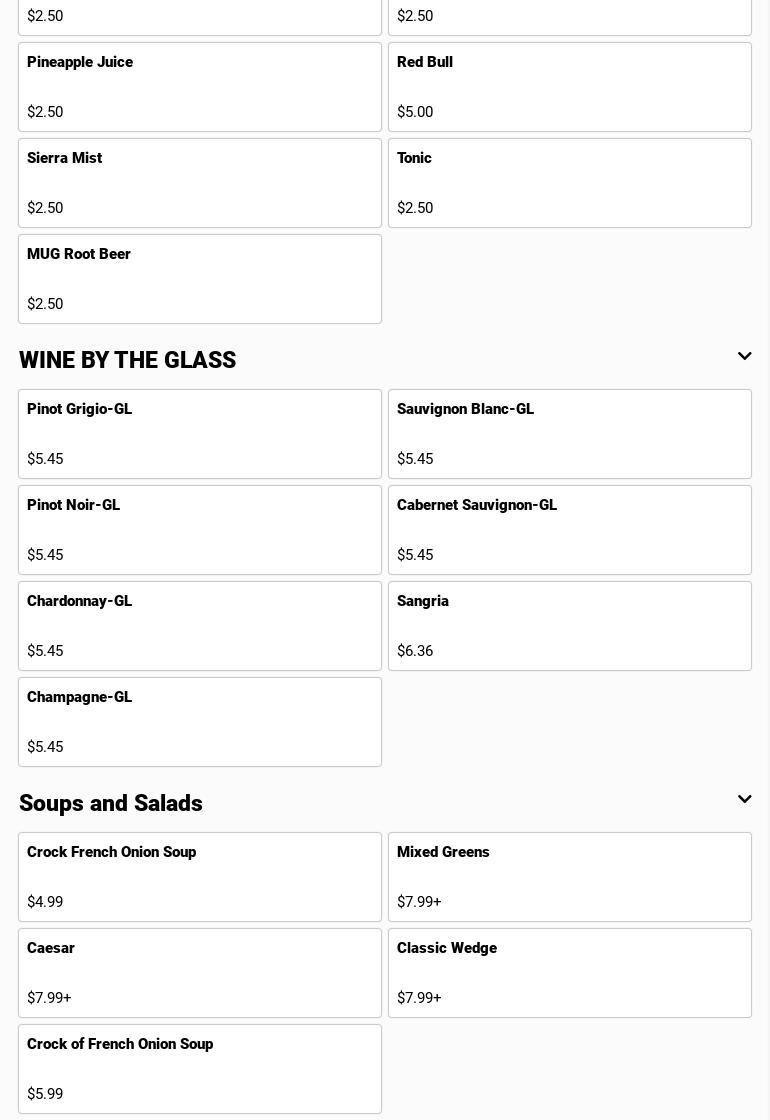Click the WINE BY THE GLASS heading

128,360
